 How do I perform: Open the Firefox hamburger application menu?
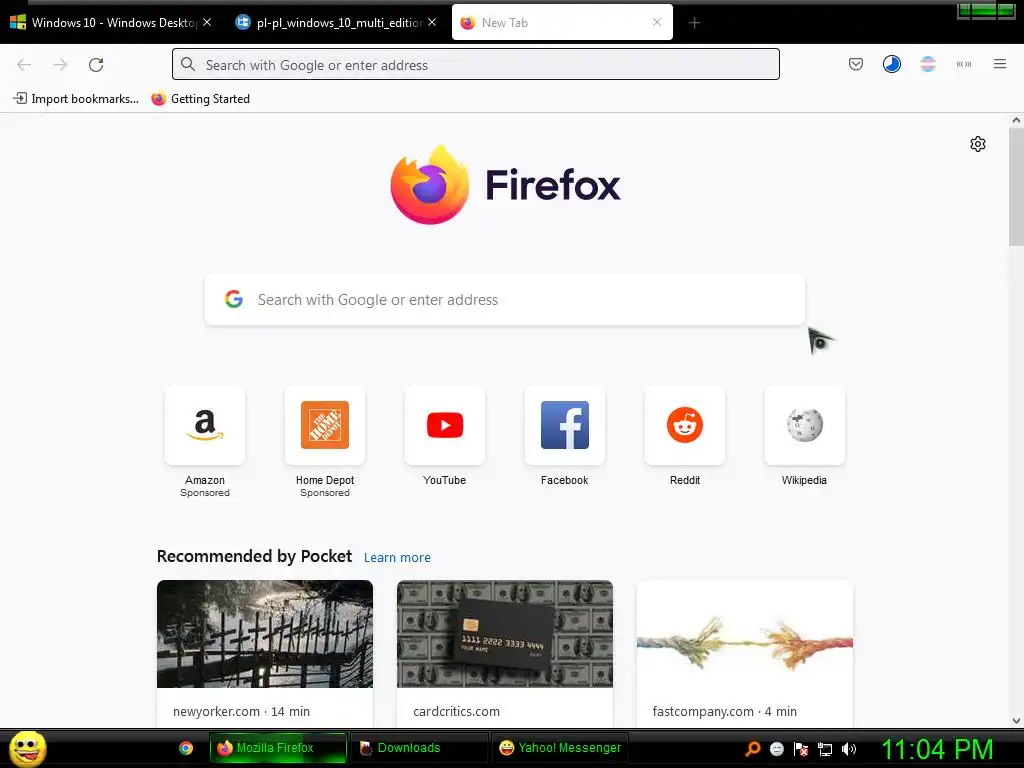(1000, 64)
